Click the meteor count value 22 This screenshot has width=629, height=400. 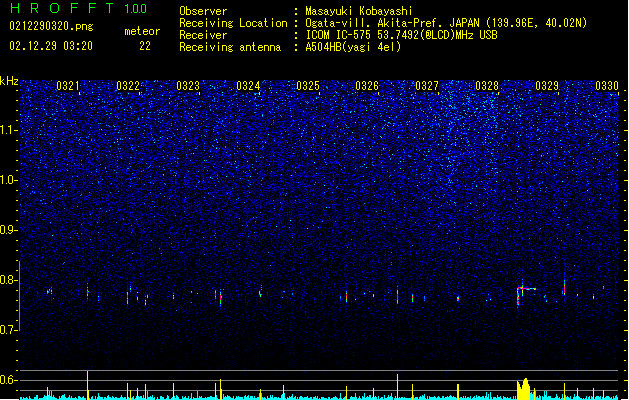[x=145, y=46]
